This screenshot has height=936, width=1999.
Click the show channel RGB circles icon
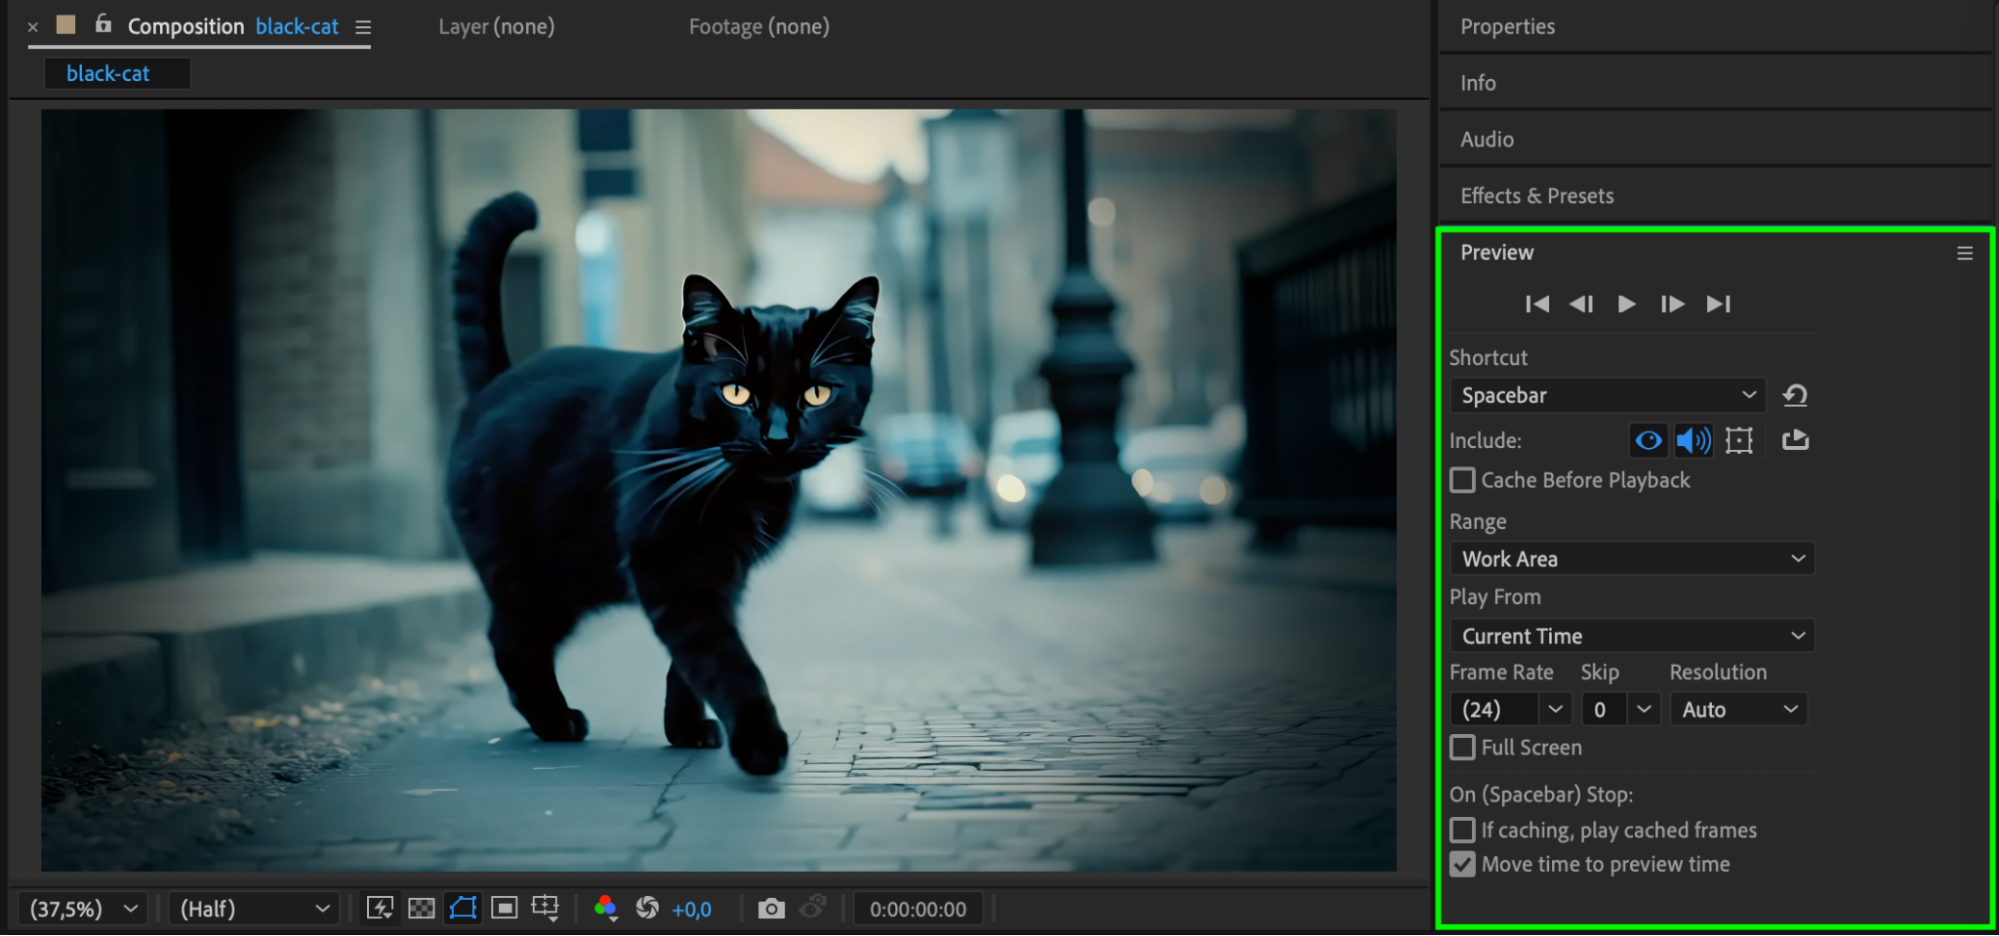point(605,908)
